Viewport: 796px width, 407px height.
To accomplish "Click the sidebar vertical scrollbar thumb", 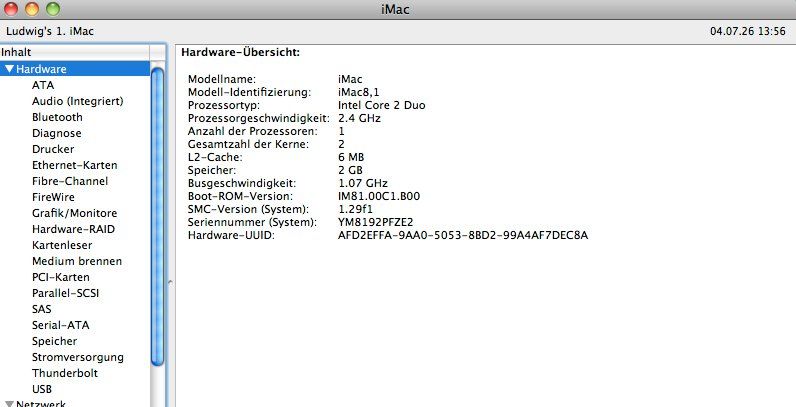I will (158, 217).
